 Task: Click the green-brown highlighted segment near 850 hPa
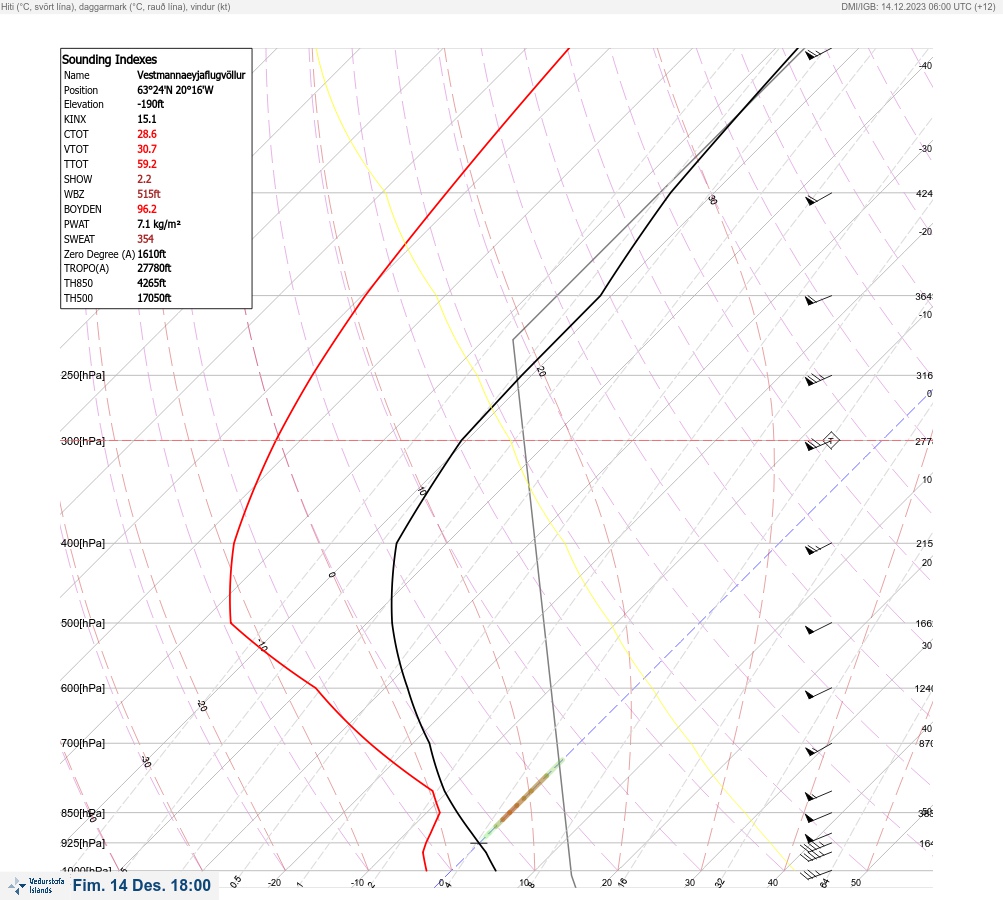click(x=523, y=798)
